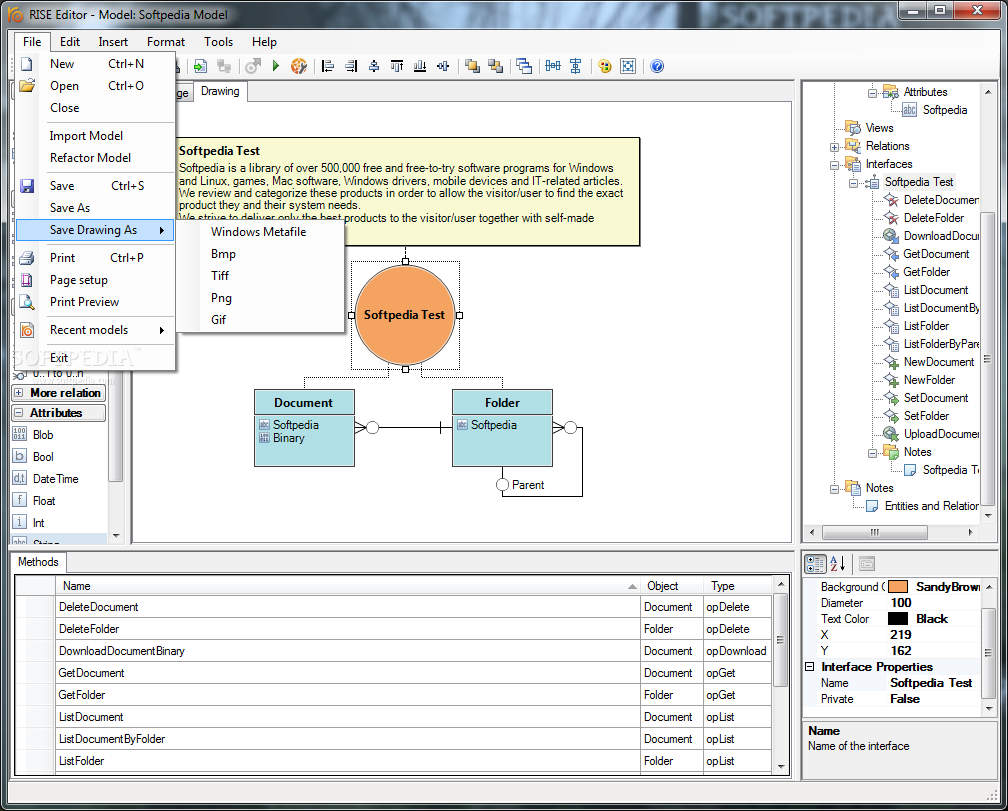The width and height of the screenshot is (1008, 811).
Task: Click Save As in File menu
Action: click(x=95, y=208)
